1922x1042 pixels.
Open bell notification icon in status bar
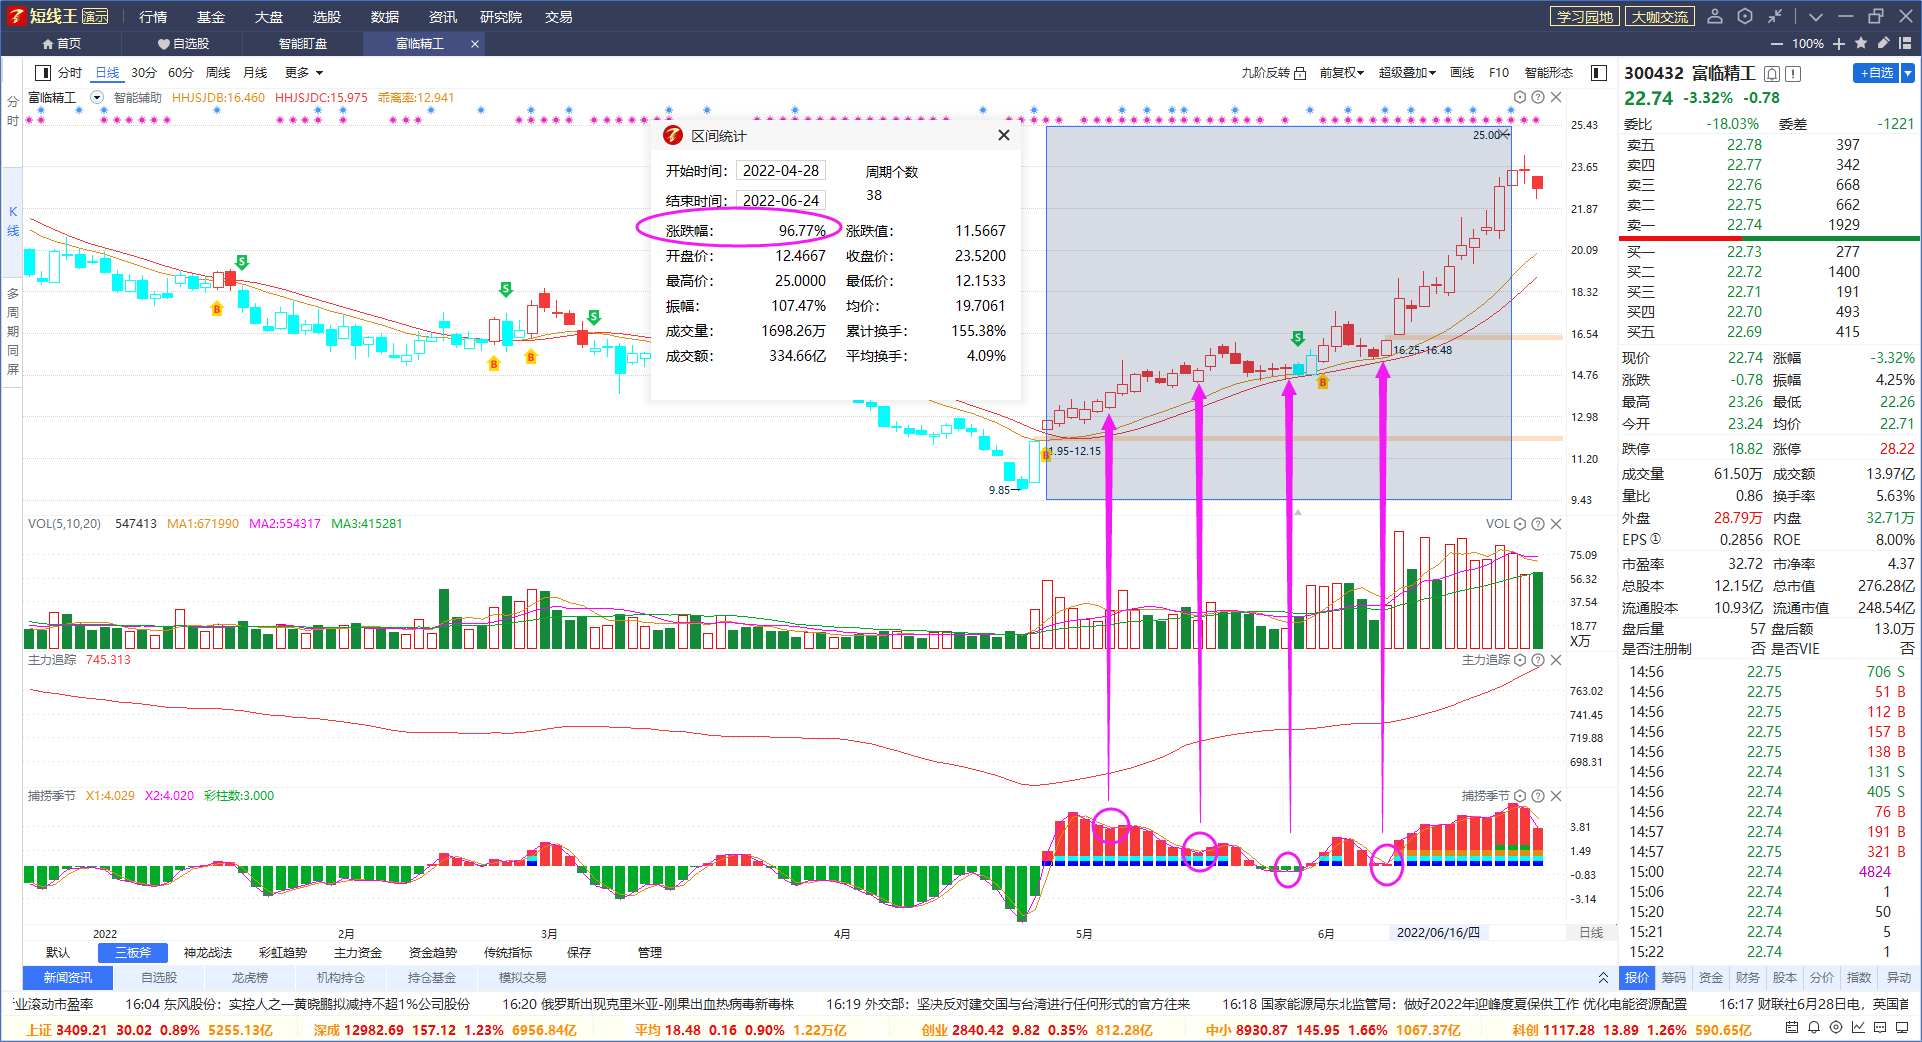[1814, 1028]
